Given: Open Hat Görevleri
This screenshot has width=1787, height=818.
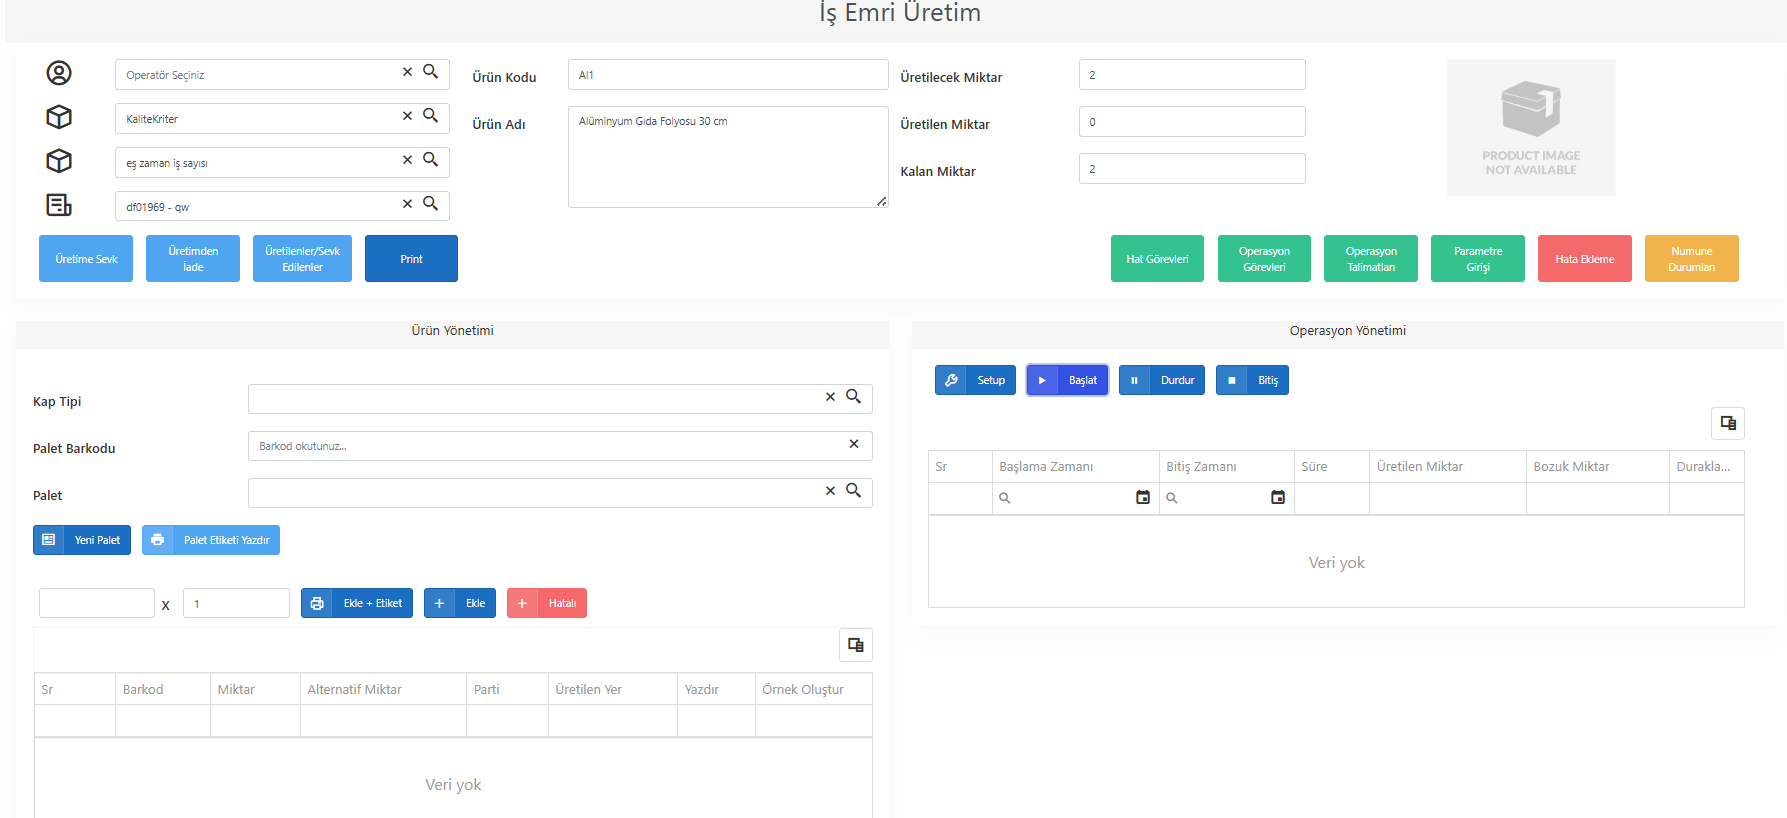Looking at the screenshot, I should pos(1157,259).
